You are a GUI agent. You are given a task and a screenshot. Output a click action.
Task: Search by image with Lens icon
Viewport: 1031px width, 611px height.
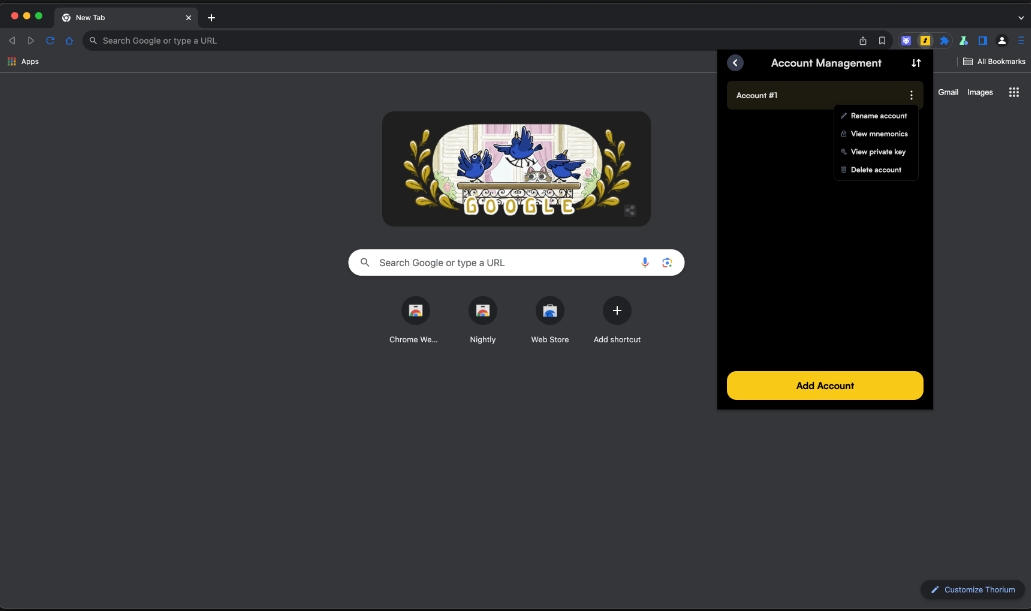click(667, 262)
